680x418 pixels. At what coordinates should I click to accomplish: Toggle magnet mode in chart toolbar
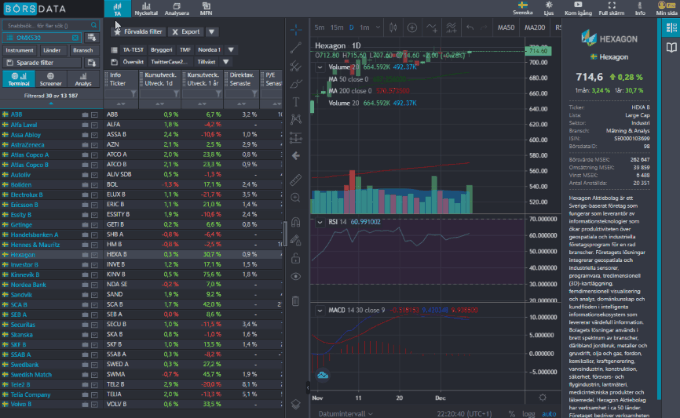pyautogui.click(x=296, y=222)
